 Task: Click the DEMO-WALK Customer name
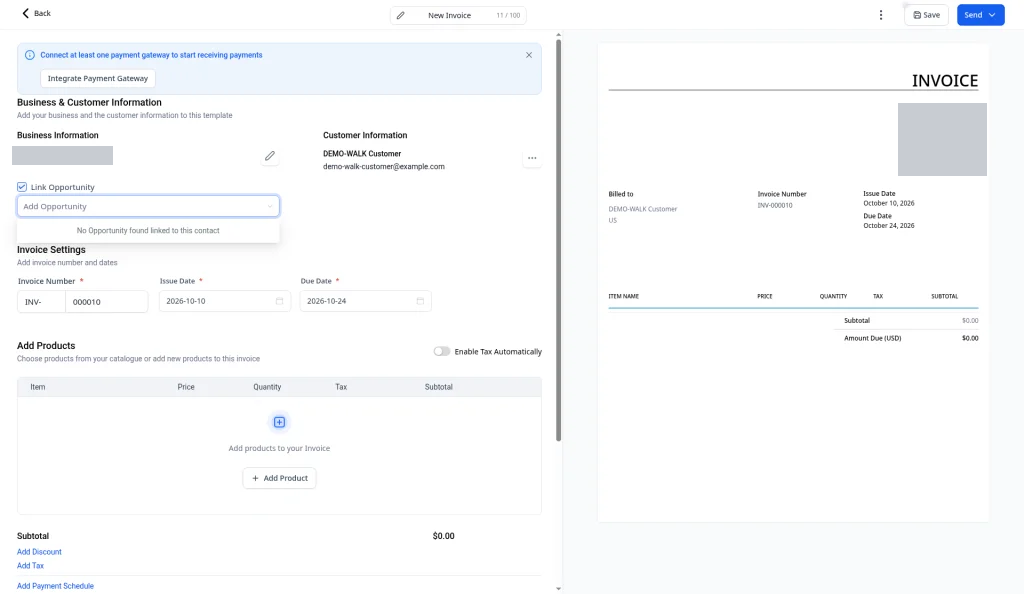click(x=362, y=153)
